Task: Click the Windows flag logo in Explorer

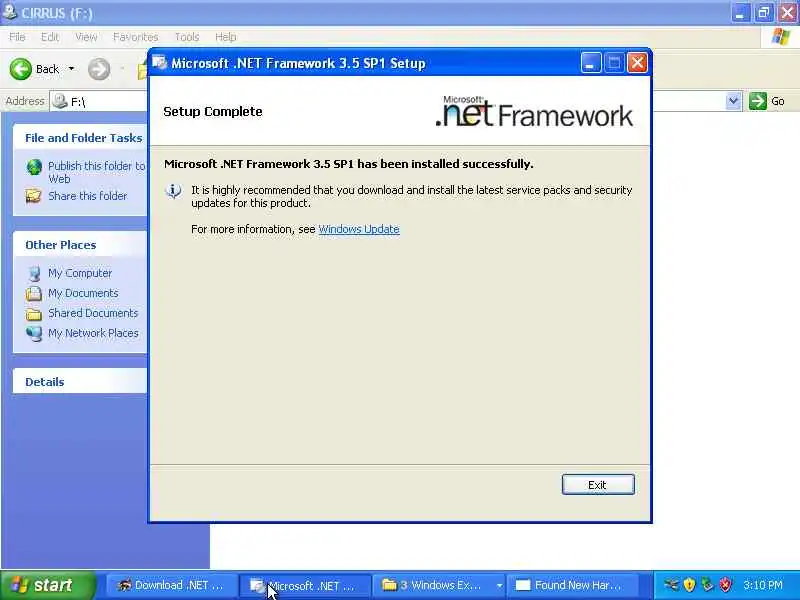Action: click(781, 37)
